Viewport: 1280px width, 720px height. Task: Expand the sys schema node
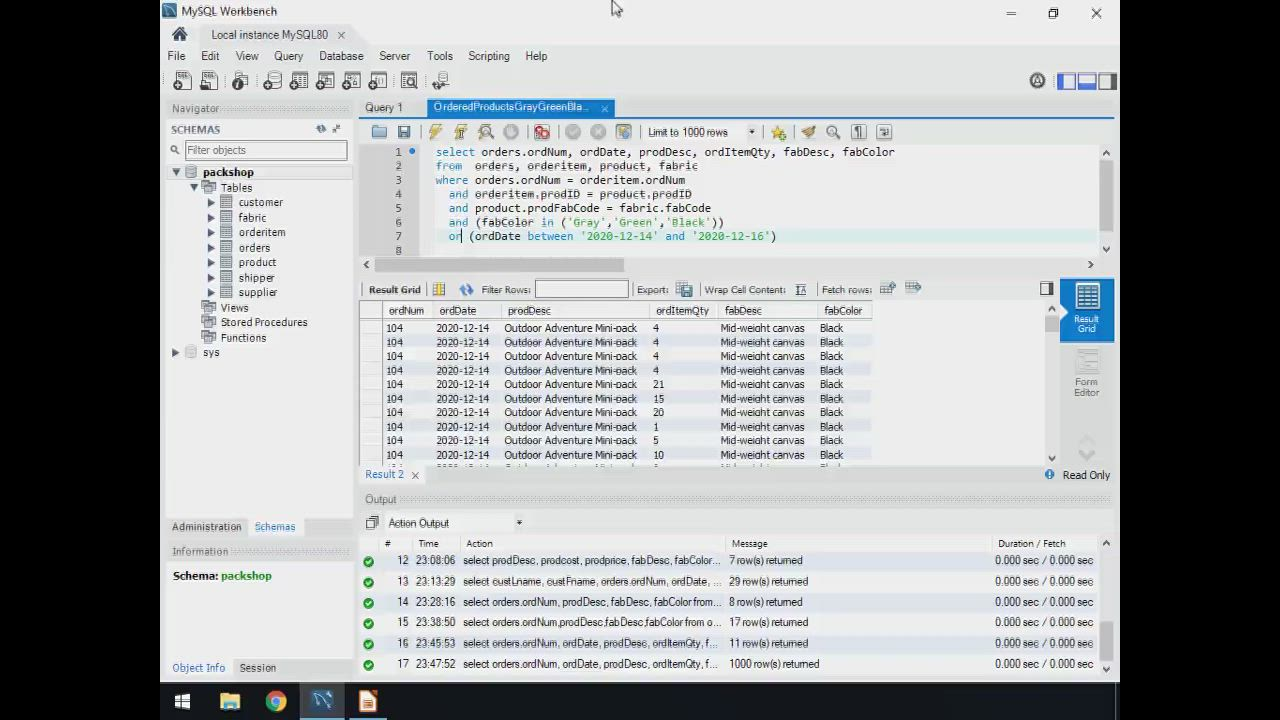pos(176,353)
